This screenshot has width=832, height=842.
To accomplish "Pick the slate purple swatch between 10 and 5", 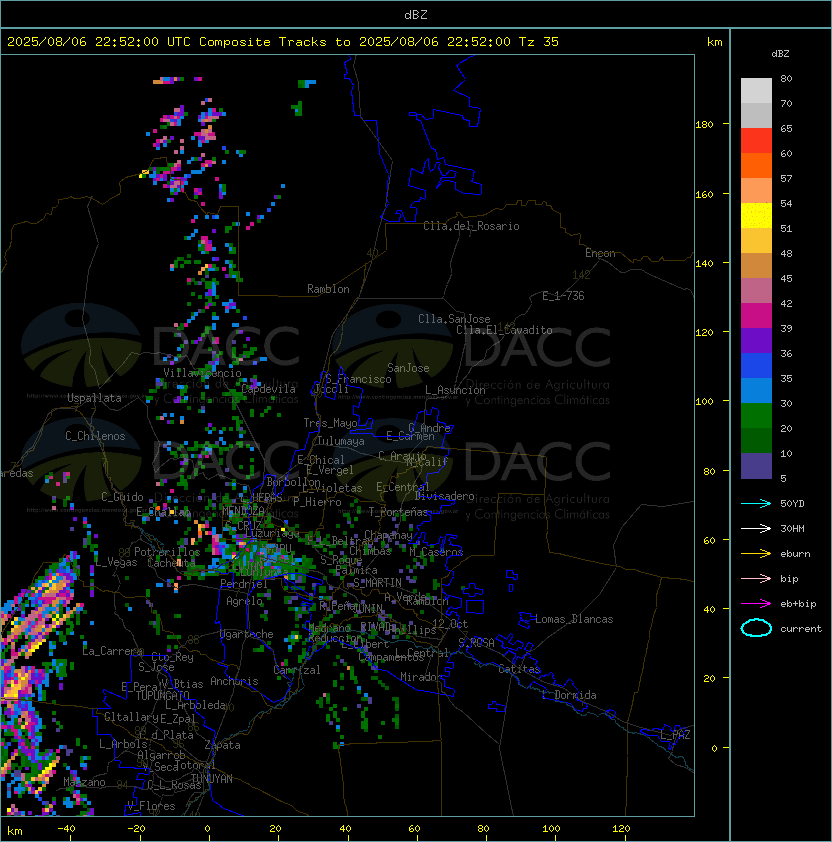I will pos(756,466).
